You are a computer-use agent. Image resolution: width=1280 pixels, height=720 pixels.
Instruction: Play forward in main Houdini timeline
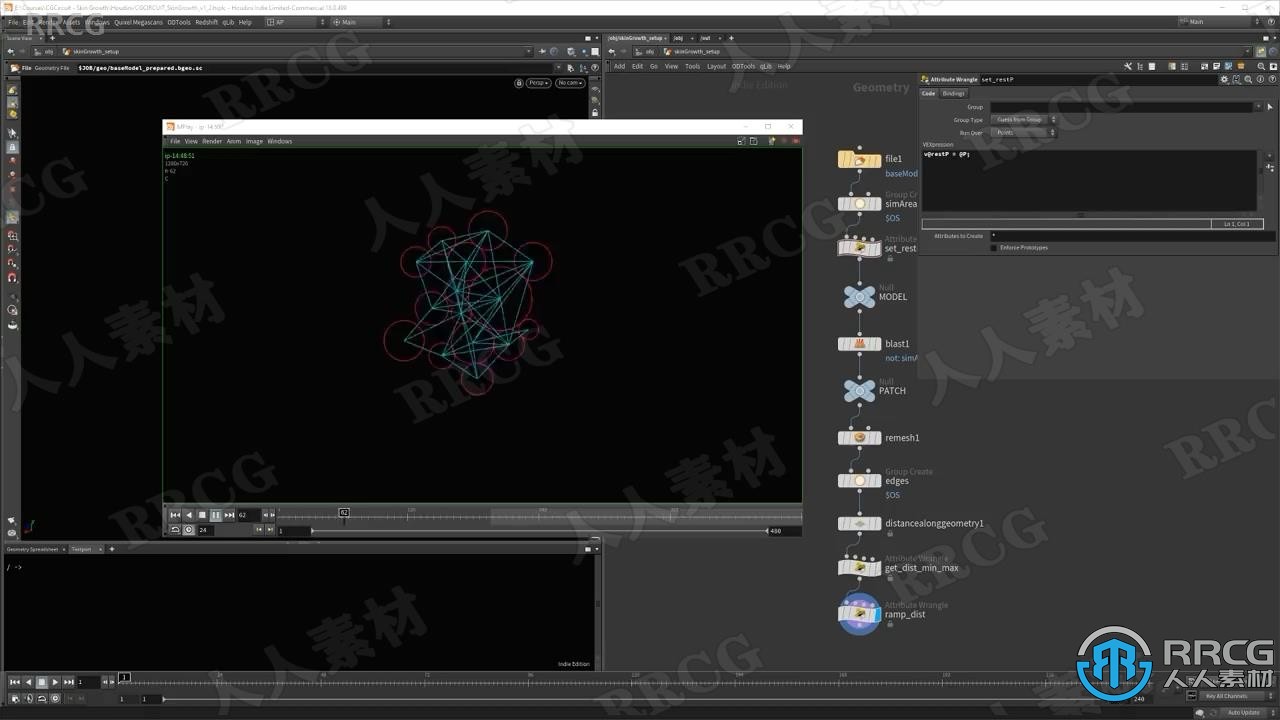click(55, 682)
